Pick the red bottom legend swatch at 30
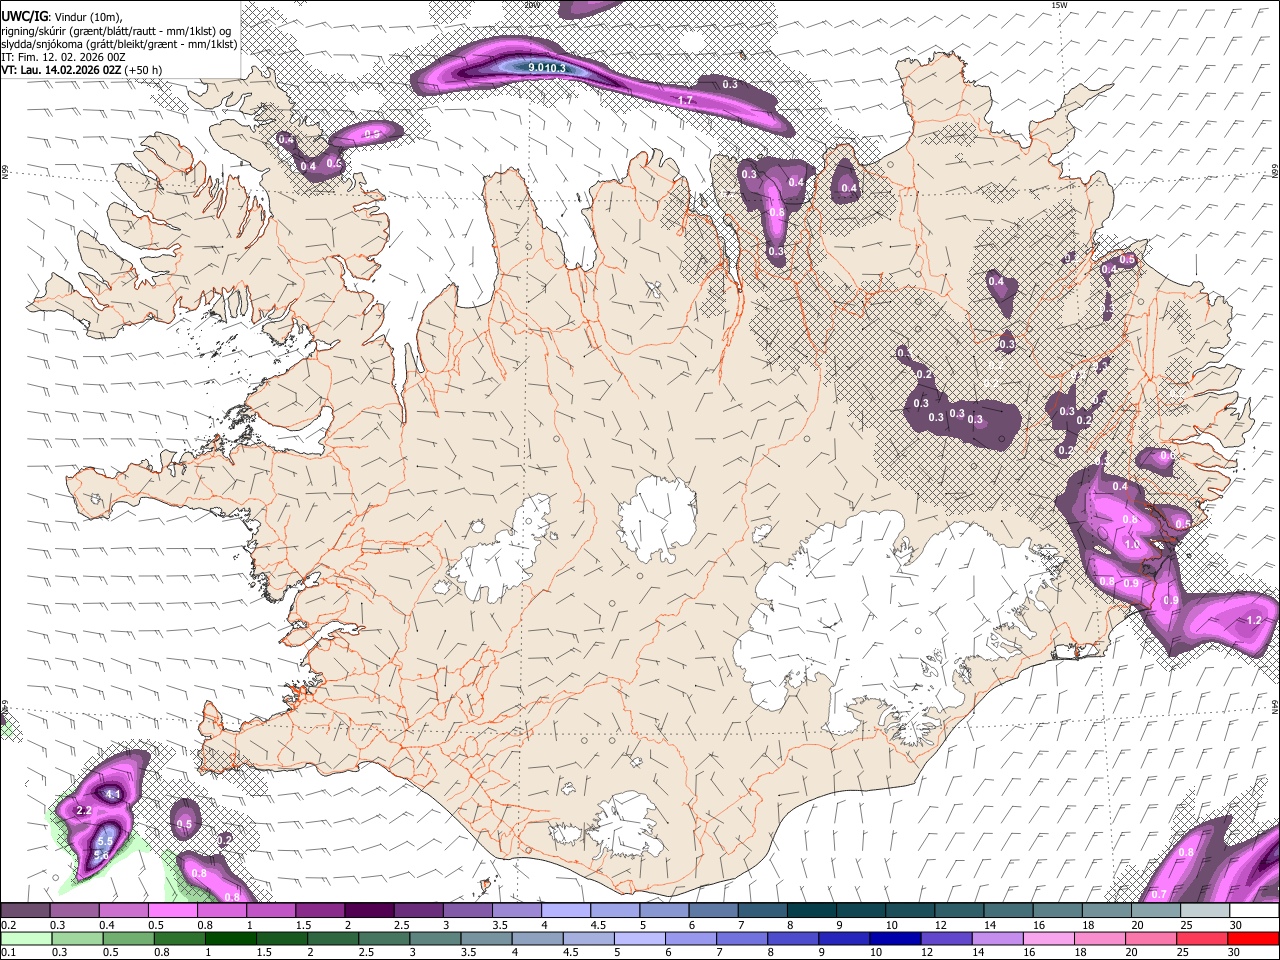This screenshot has width=1280, height=960. tap(1254, 938)
